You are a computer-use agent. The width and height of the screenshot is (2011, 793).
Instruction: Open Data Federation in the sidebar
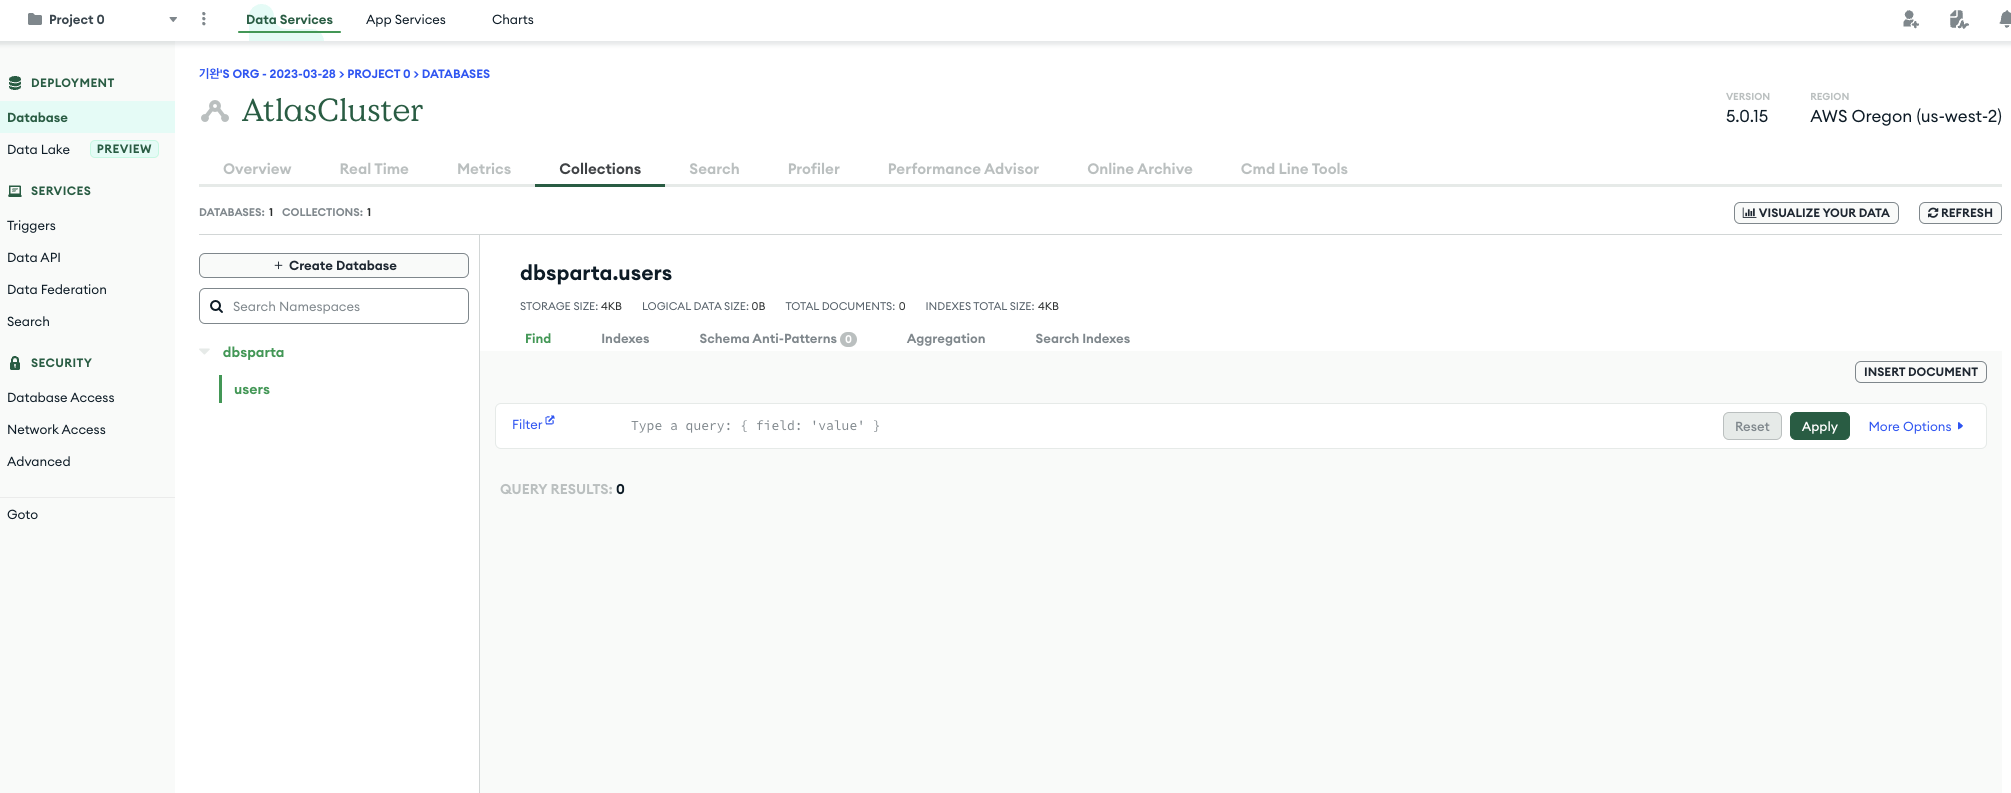57,290
